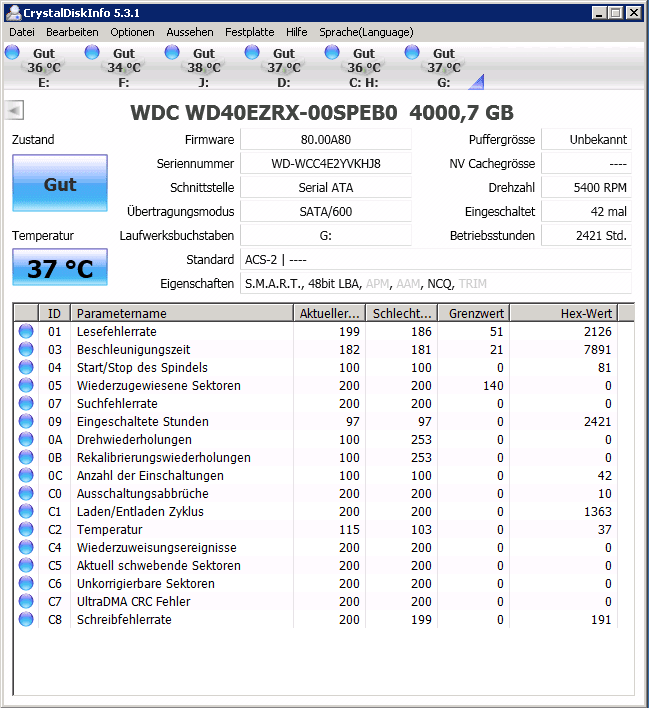The image size is (649, 708).
Task: Click the serial number field WD-WCC4E2YVKHJ8
Action: point(326,163)
